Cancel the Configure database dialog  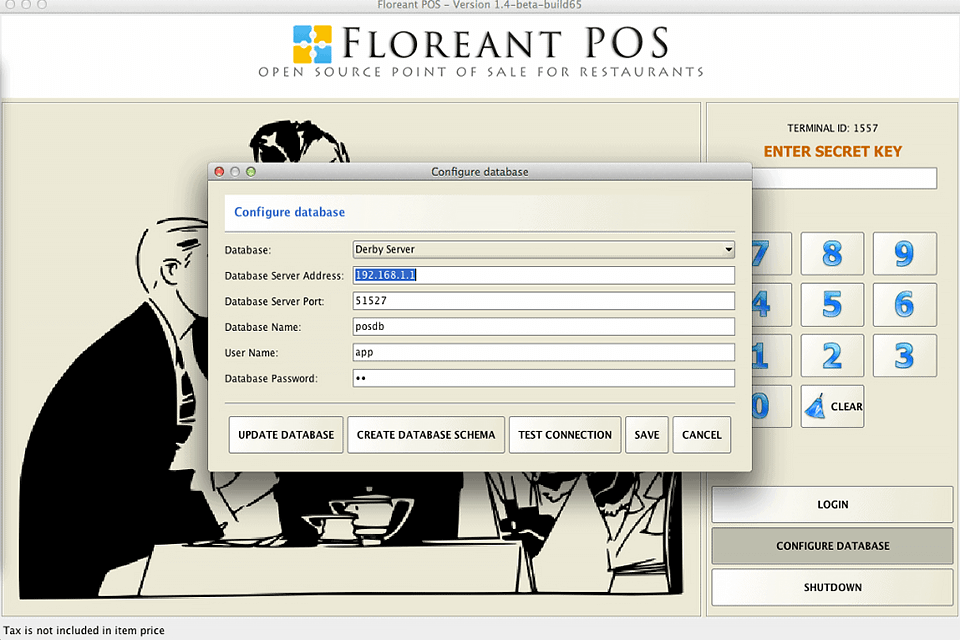(x=701, y=435)
